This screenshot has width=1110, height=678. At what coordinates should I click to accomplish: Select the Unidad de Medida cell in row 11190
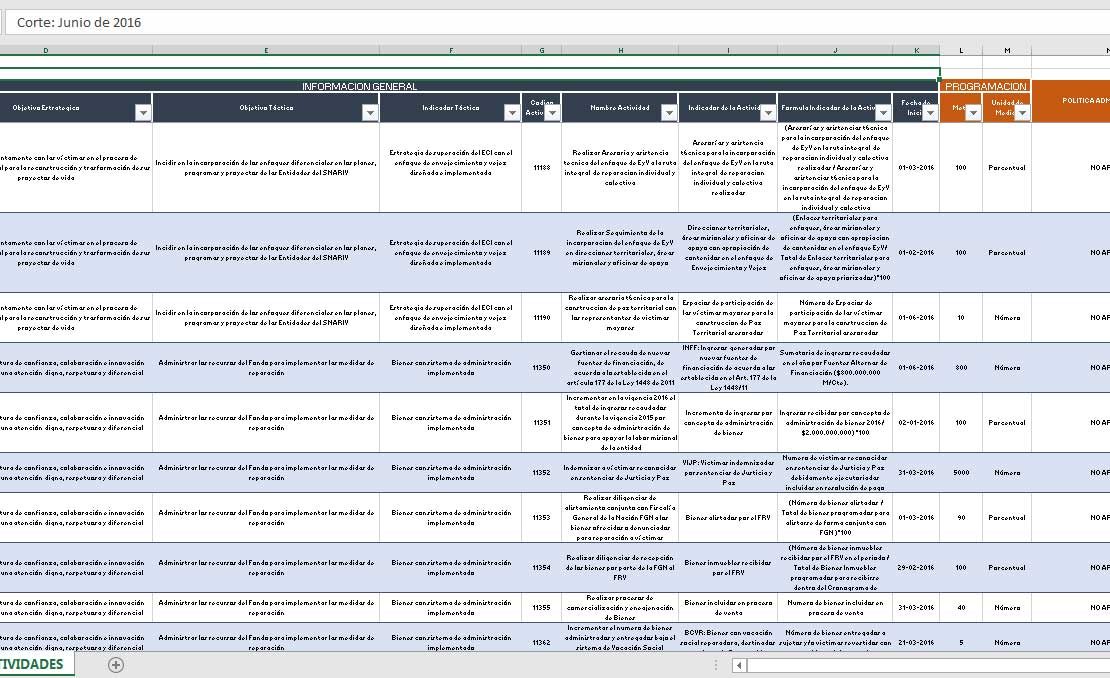pos(1007,318)
